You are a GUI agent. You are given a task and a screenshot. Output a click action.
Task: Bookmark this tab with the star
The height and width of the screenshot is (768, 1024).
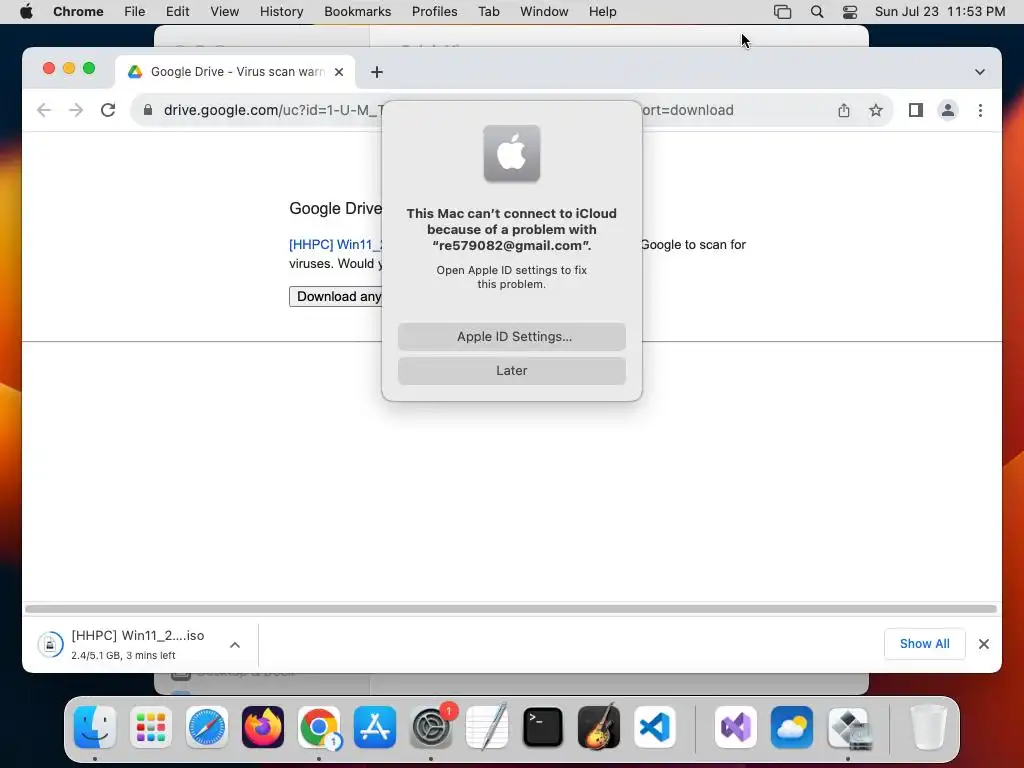876,110
